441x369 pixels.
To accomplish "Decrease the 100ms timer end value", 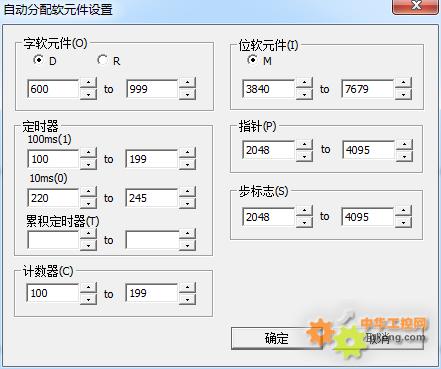I will coord(187,164).
